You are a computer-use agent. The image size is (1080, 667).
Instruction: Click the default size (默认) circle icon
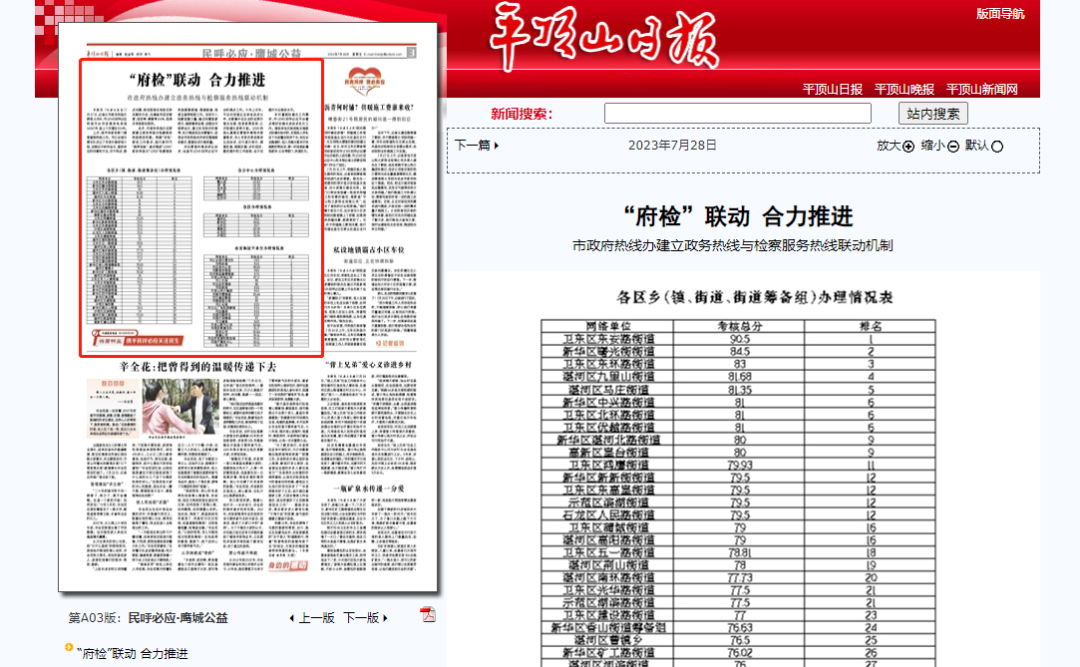[997, 146]
